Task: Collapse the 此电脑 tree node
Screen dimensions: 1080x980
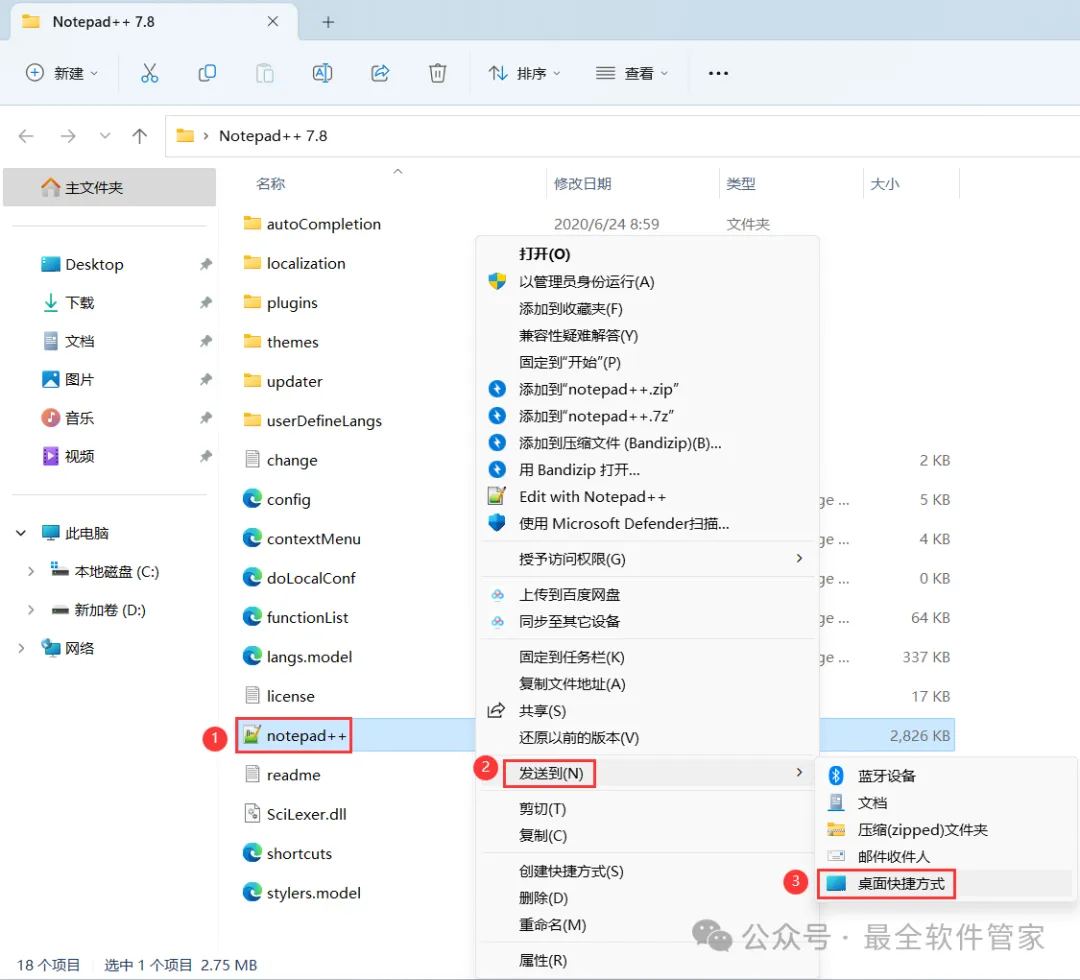Action: [x=21, y=533]
